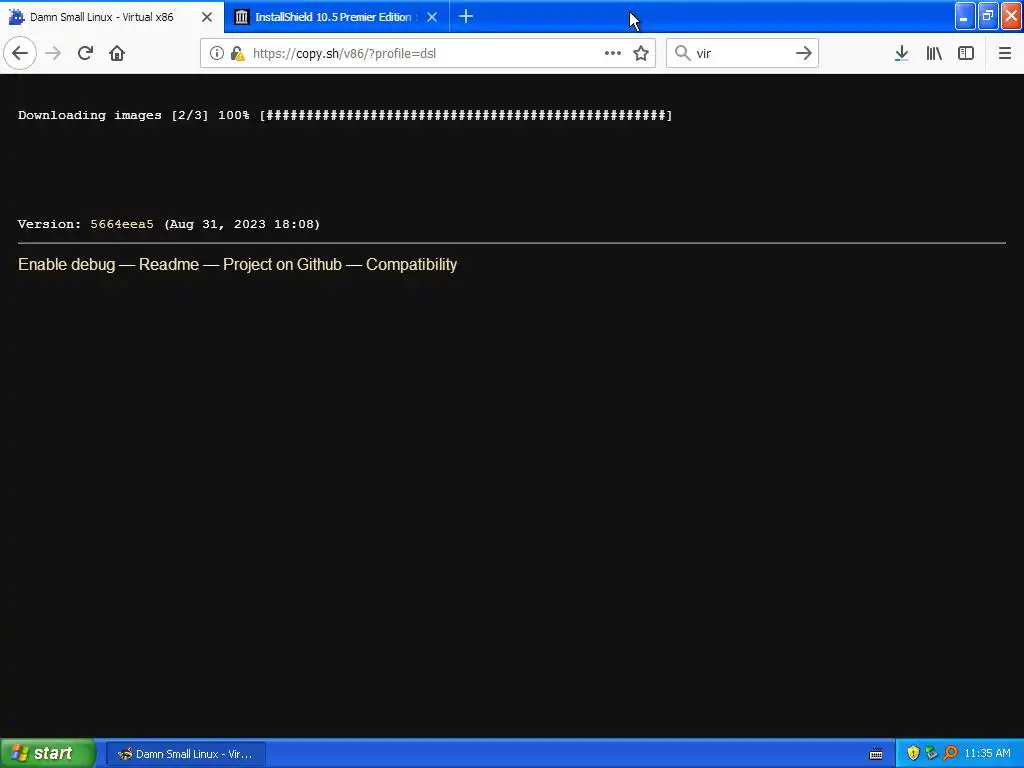Click the lock with warning icon
1024x768 pixels.
click(237, 53)
